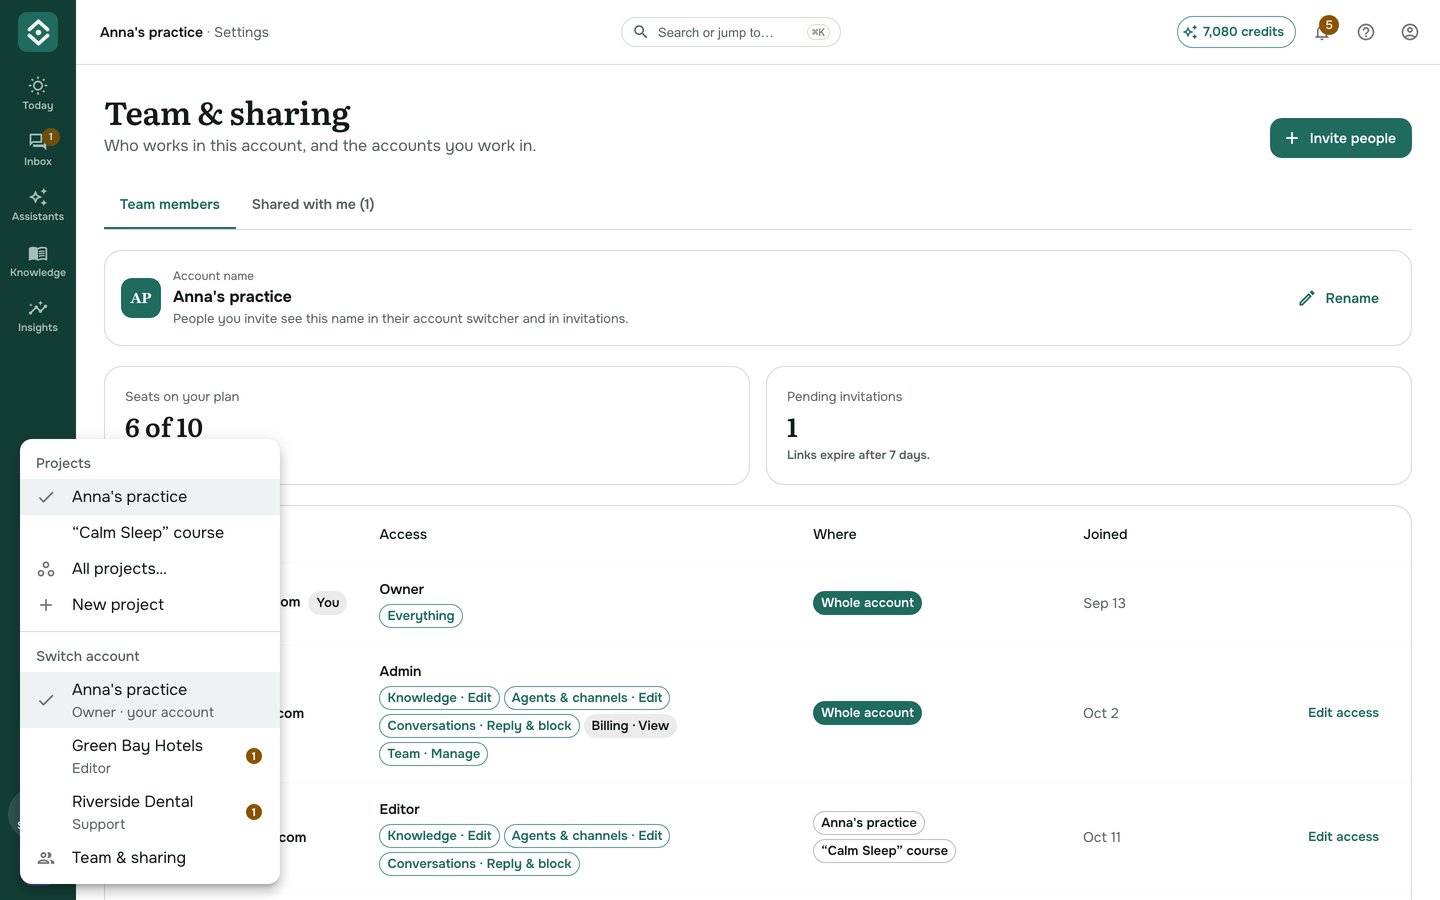The width and height of the screenshot is (1440, 900).
Task: Click the Joined column header
Action: (1105, 534)
